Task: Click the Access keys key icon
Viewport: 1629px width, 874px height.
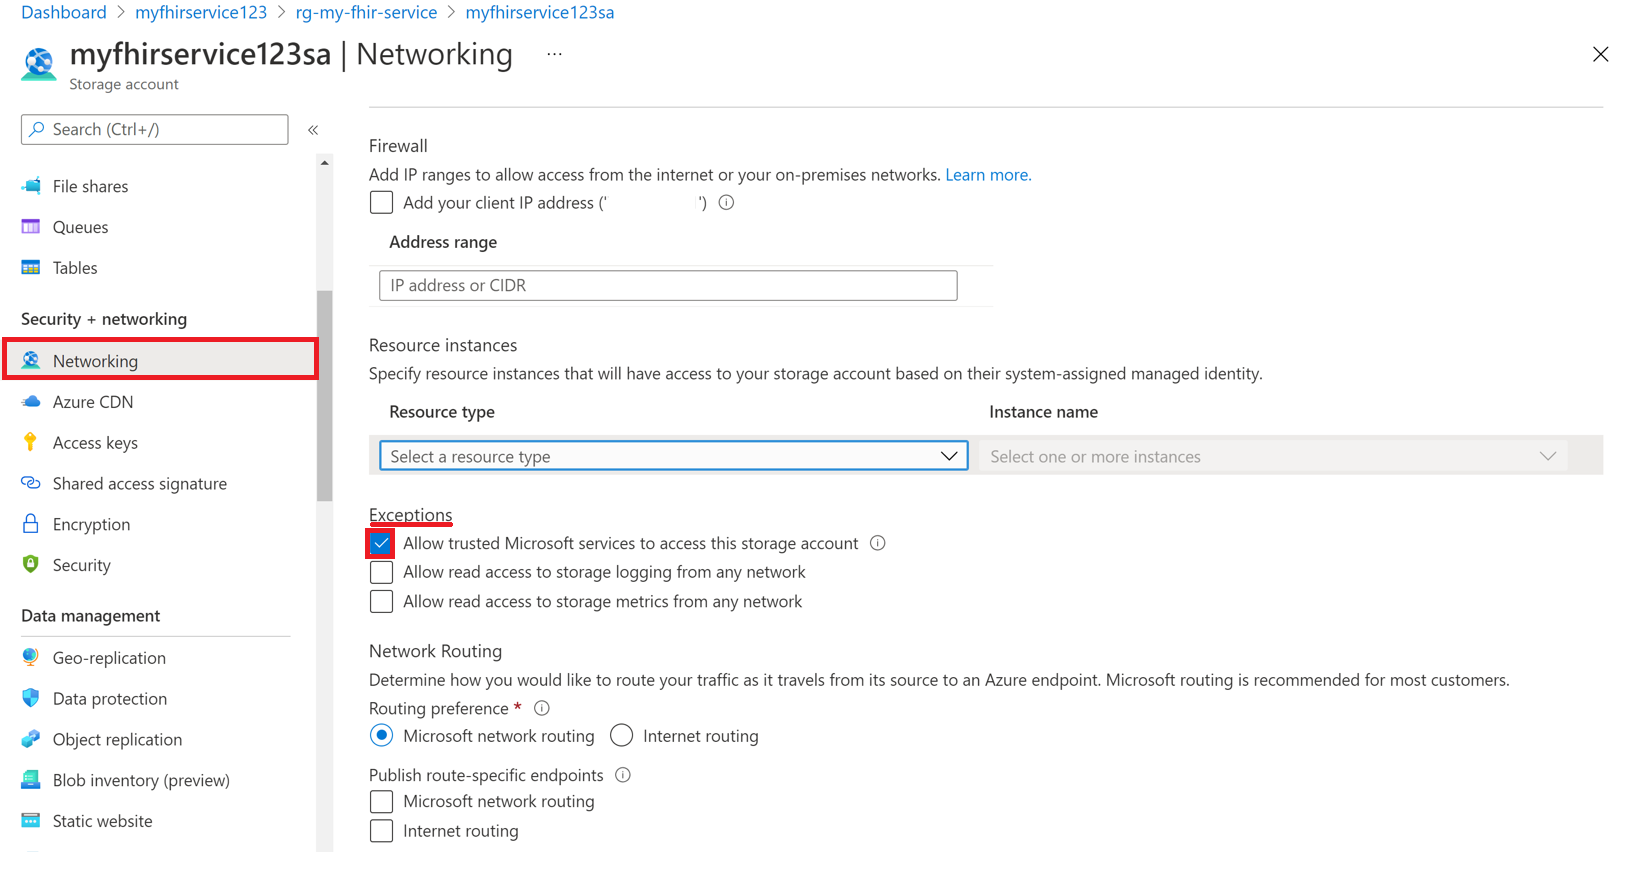Action: pos(30,442)
